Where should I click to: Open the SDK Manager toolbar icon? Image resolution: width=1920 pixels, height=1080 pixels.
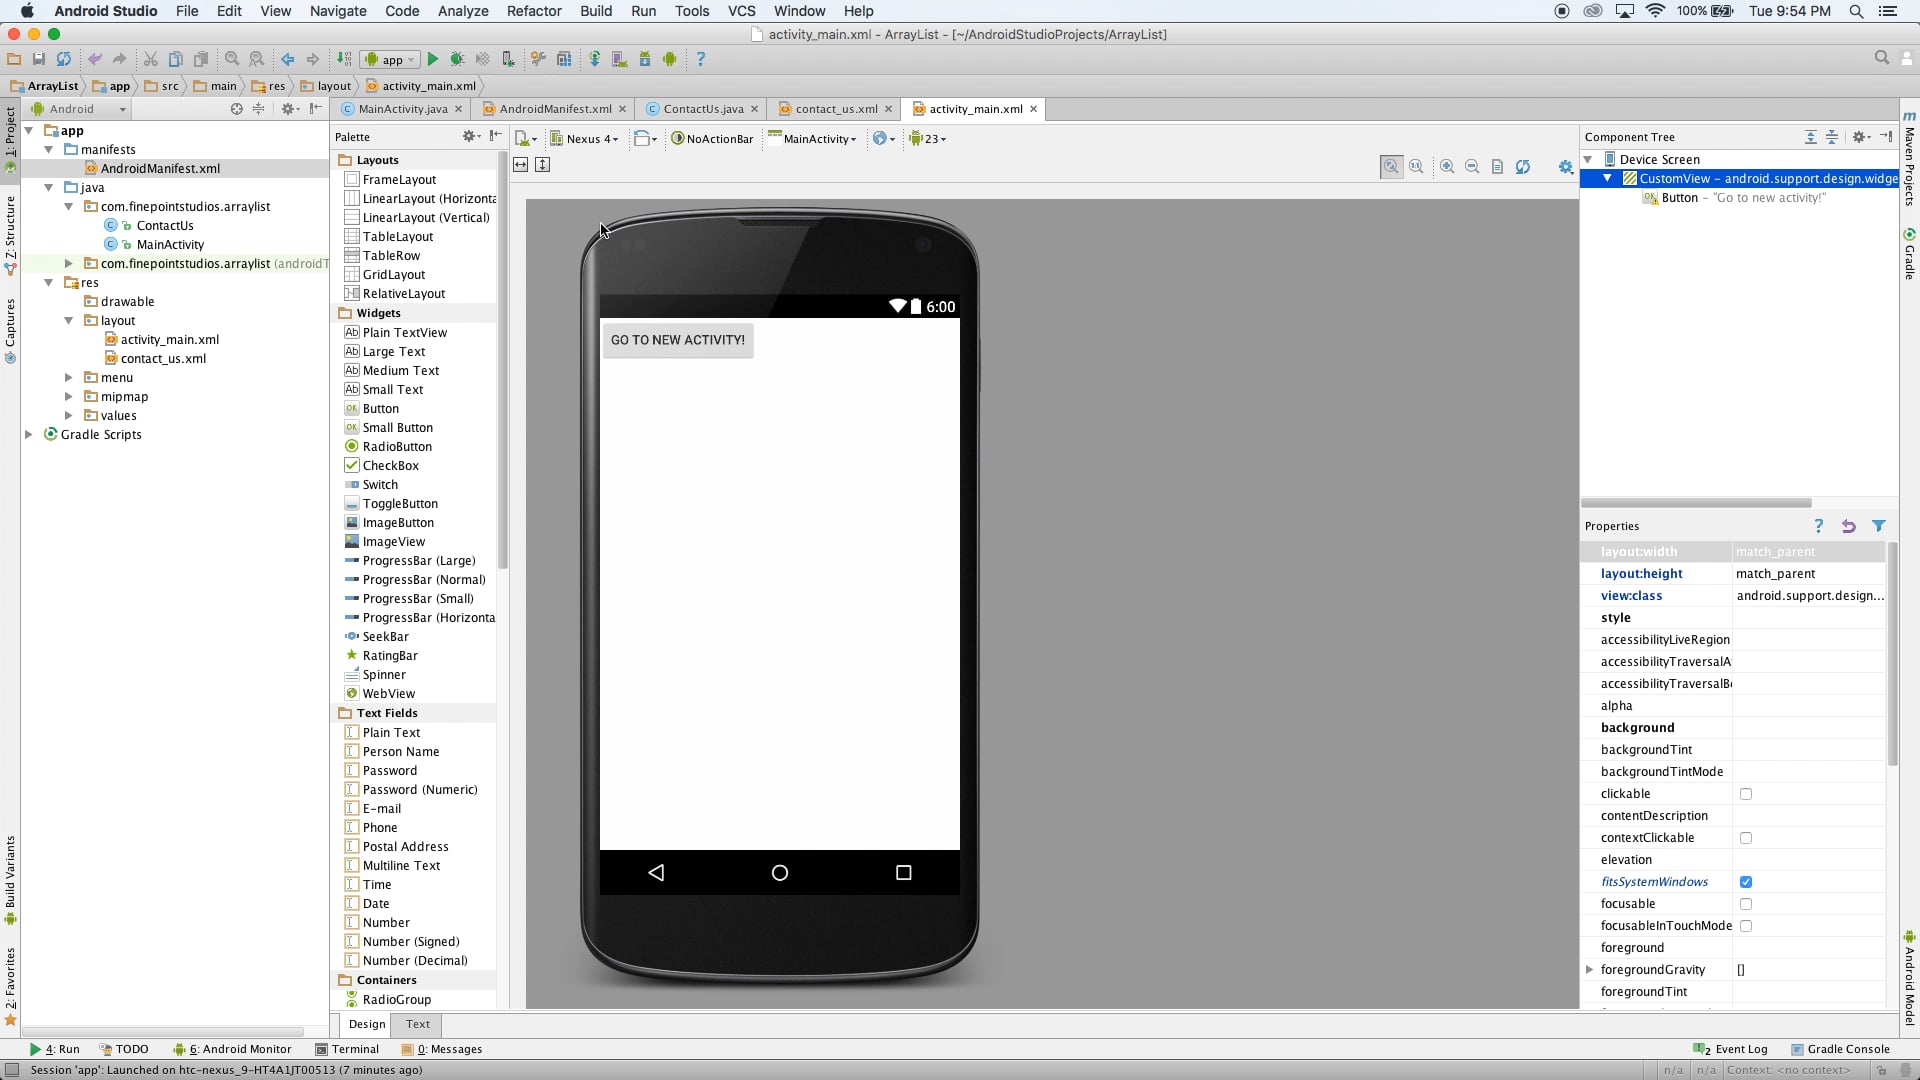(x=646, y=59)
